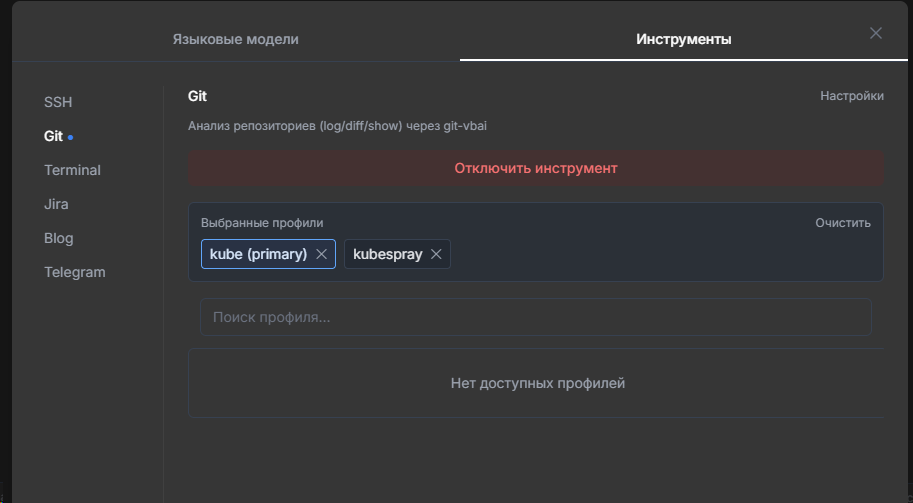This screenshot has width=913, height=503.
Task: Switch to the Языковые модели tab
Action: point(235,39)
